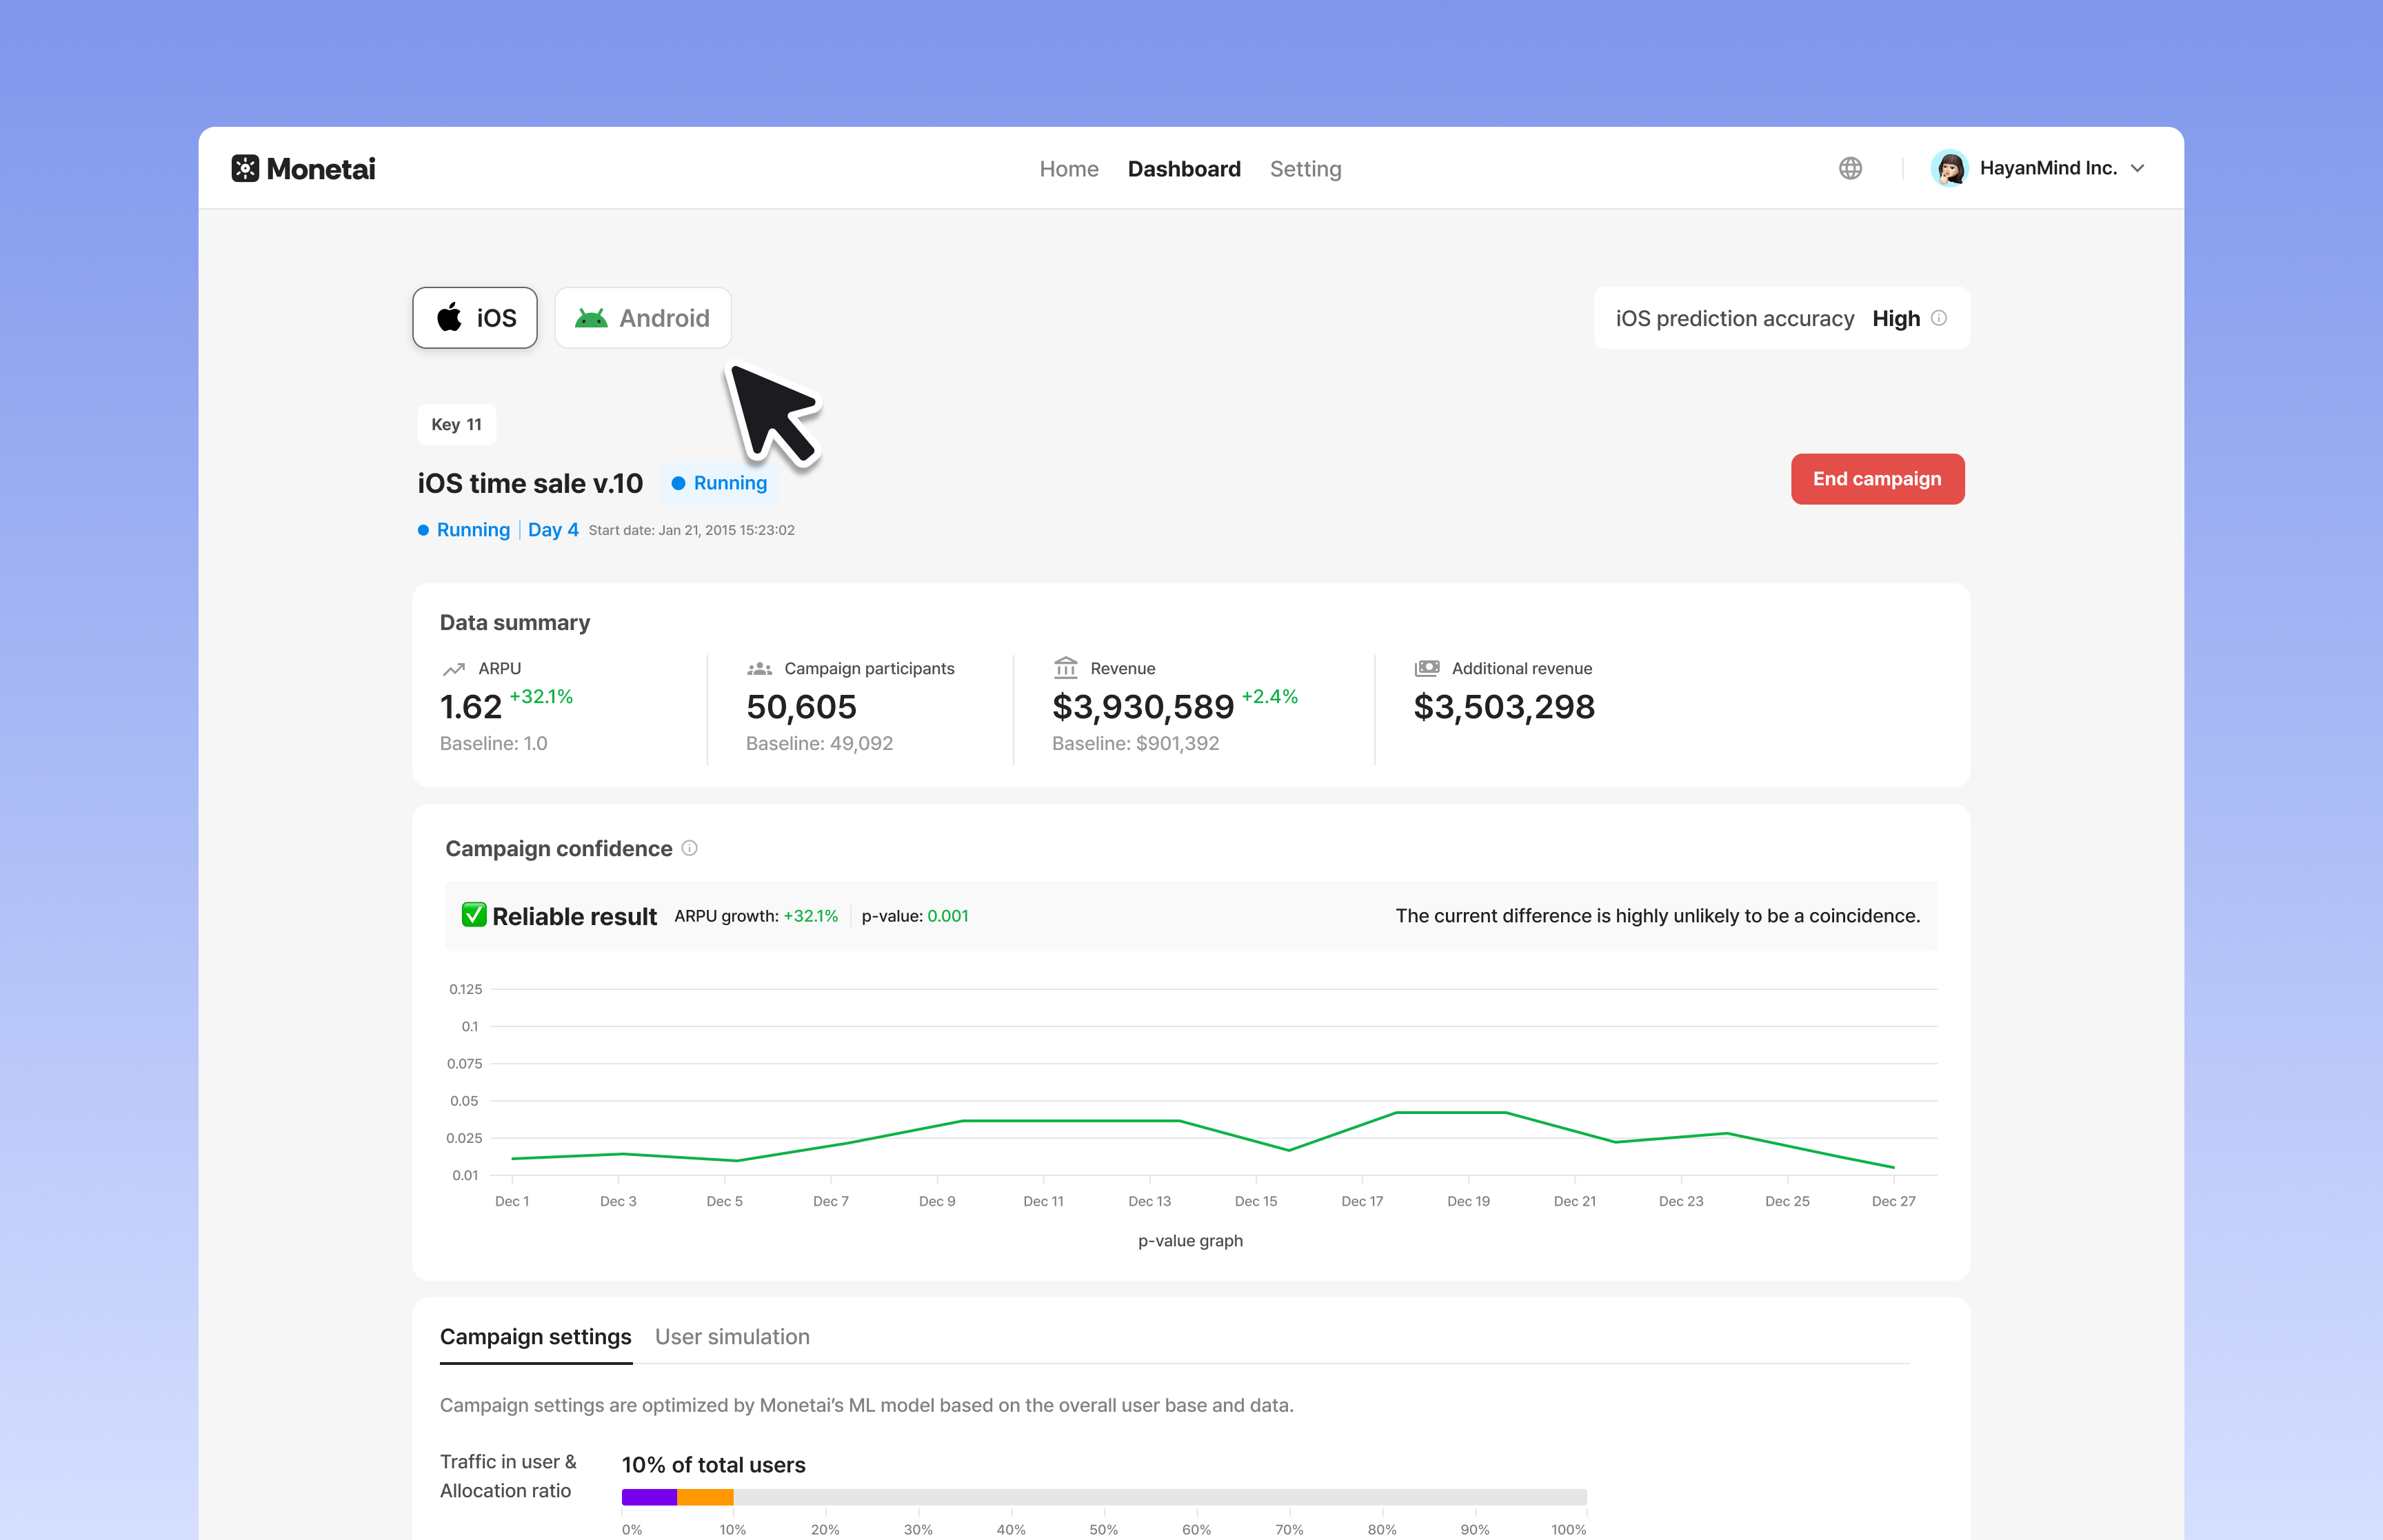Screen dimensions: 2383x1540
Task: Click the Revenue bank icon
Action: 1066,667
